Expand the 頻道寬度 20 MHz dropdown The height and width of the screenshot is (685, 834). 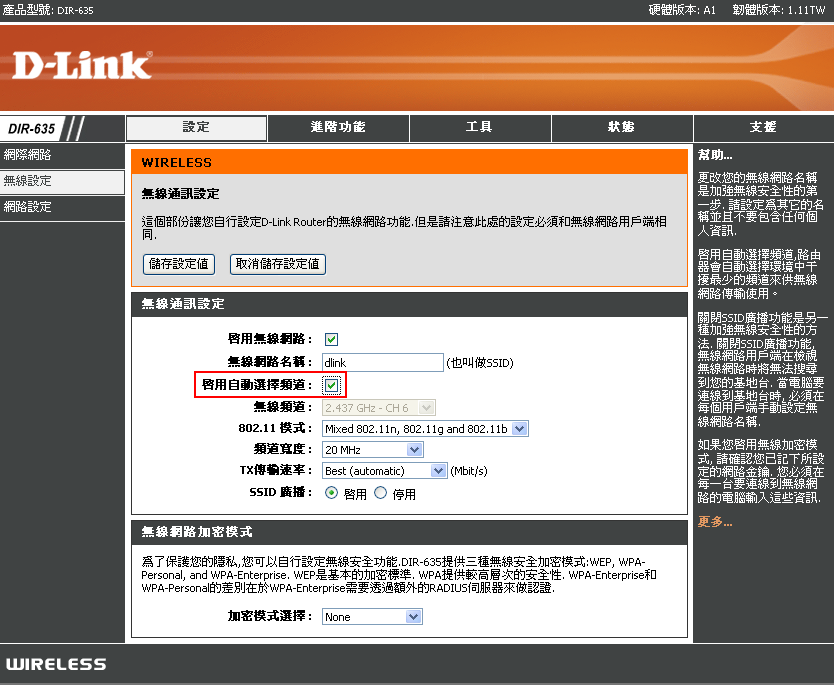pyautogui.click(x=372, y=450)
